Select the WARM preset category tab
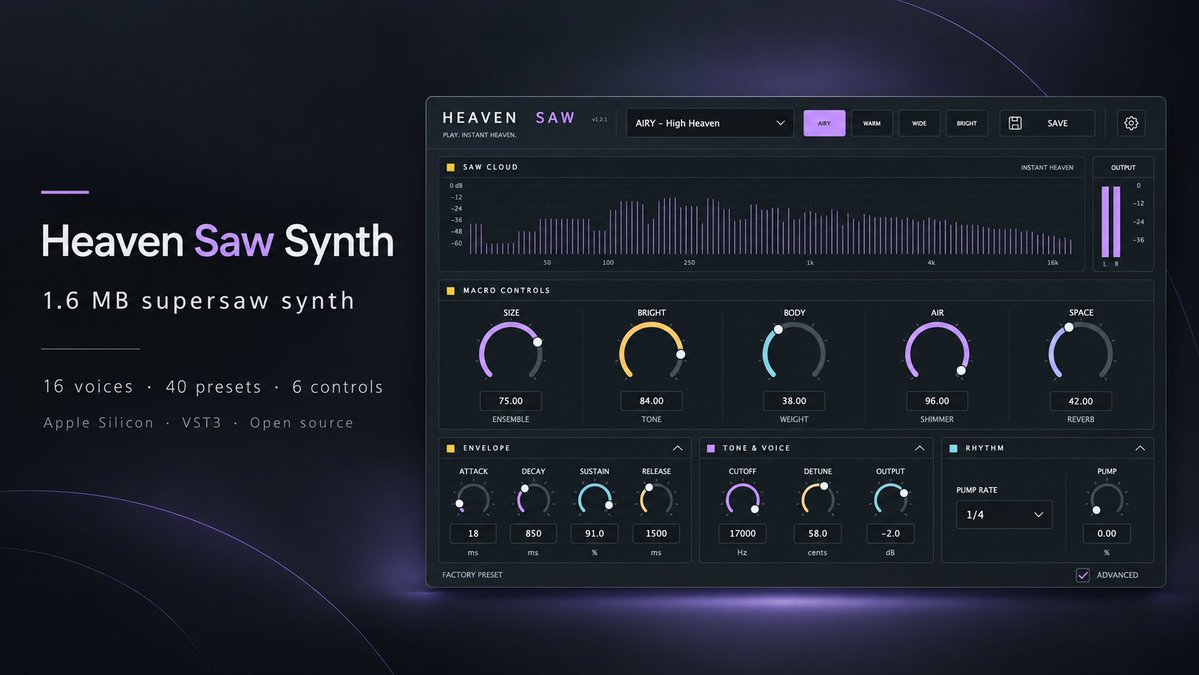Viewport: 1199px width, 675px height. click(x=872, y=123)
